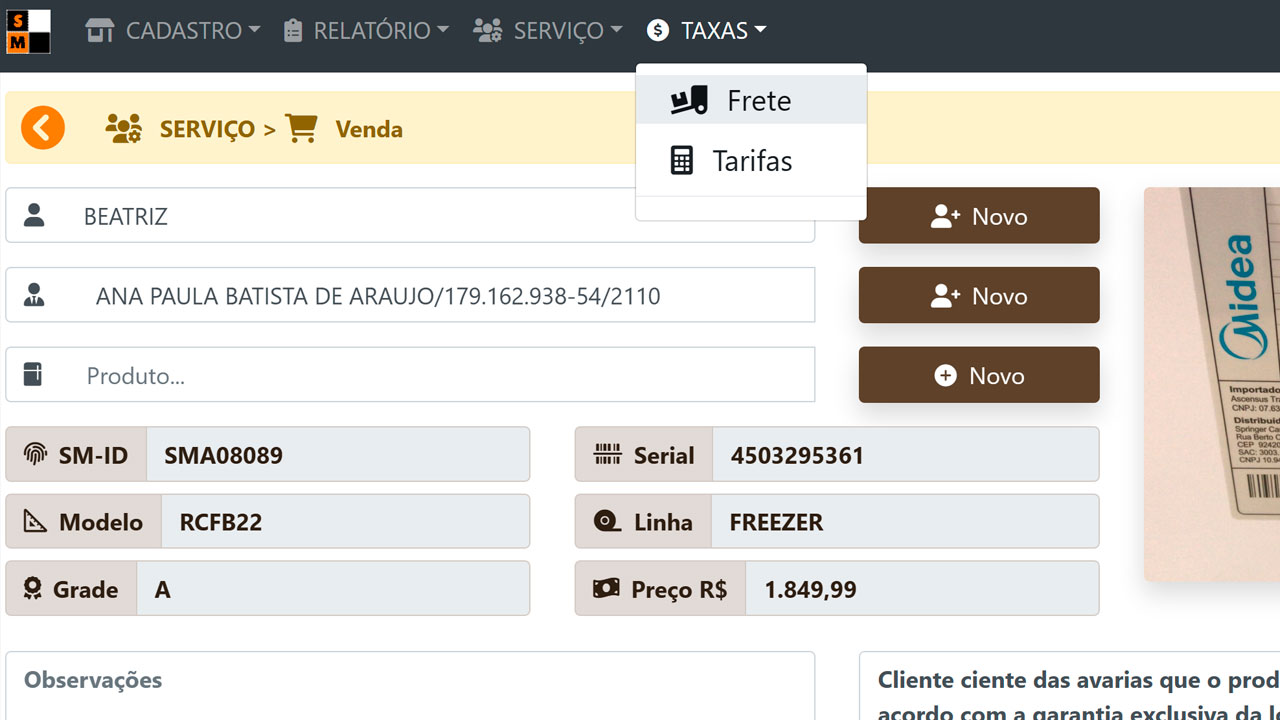Expand the RELATÓRIO dropdown menu
The image size is (1280, 720).
tap(366, 31)
